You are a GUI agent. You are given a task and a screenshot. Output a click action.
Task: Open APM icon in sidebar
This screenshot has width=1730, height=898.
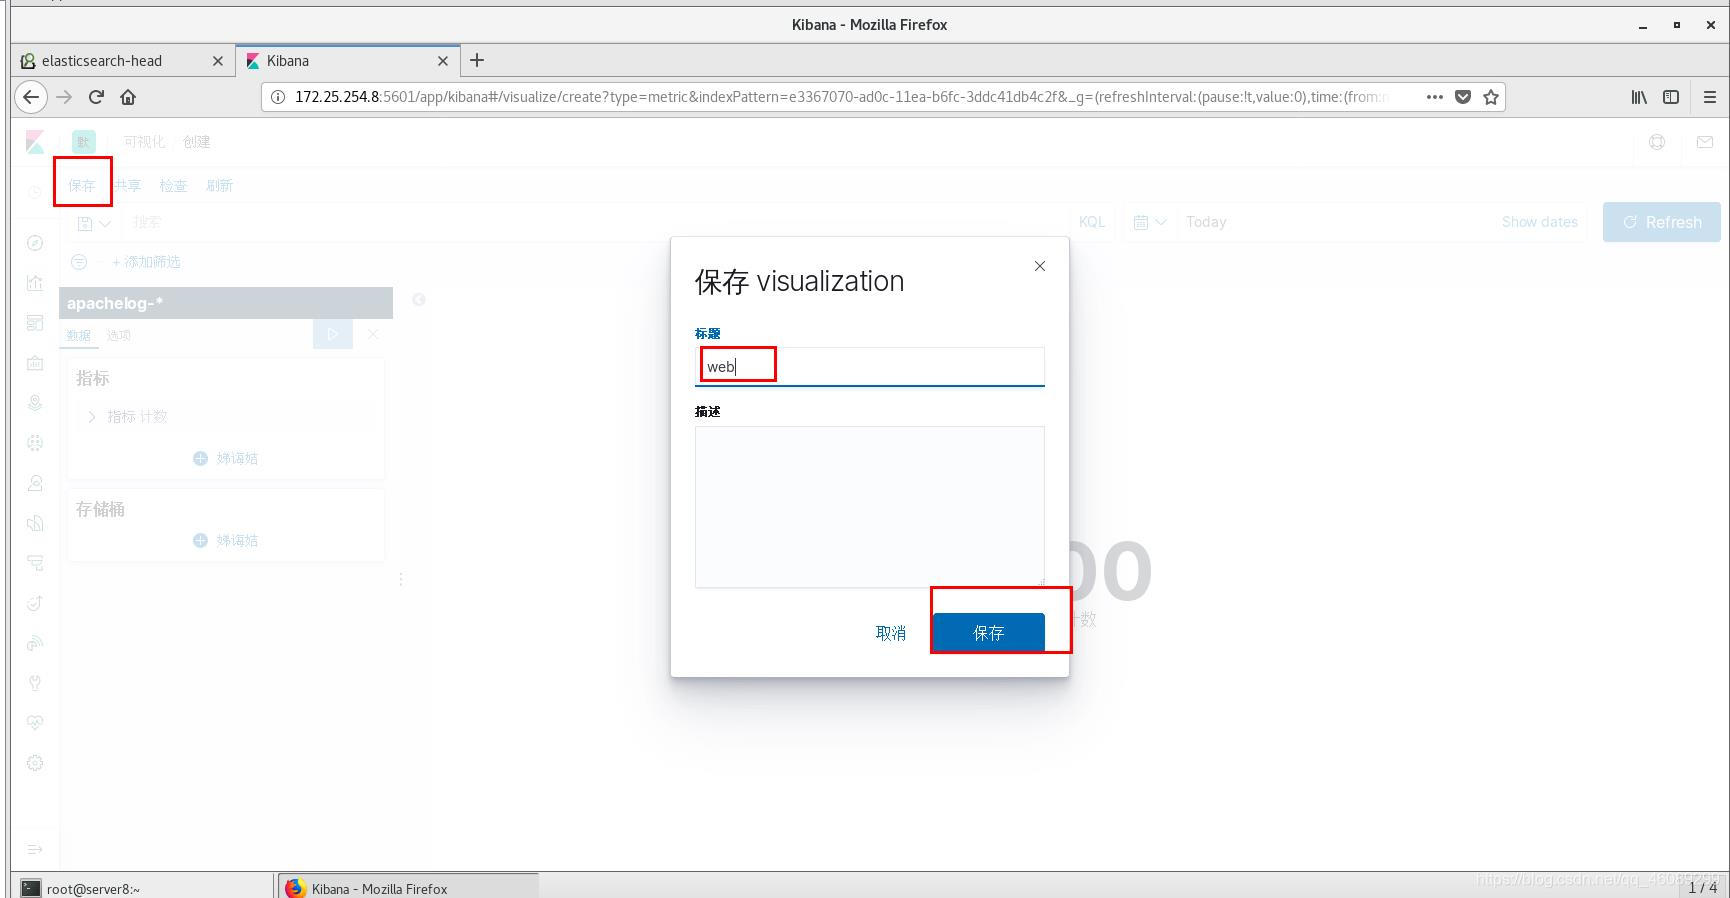point(35,563)
